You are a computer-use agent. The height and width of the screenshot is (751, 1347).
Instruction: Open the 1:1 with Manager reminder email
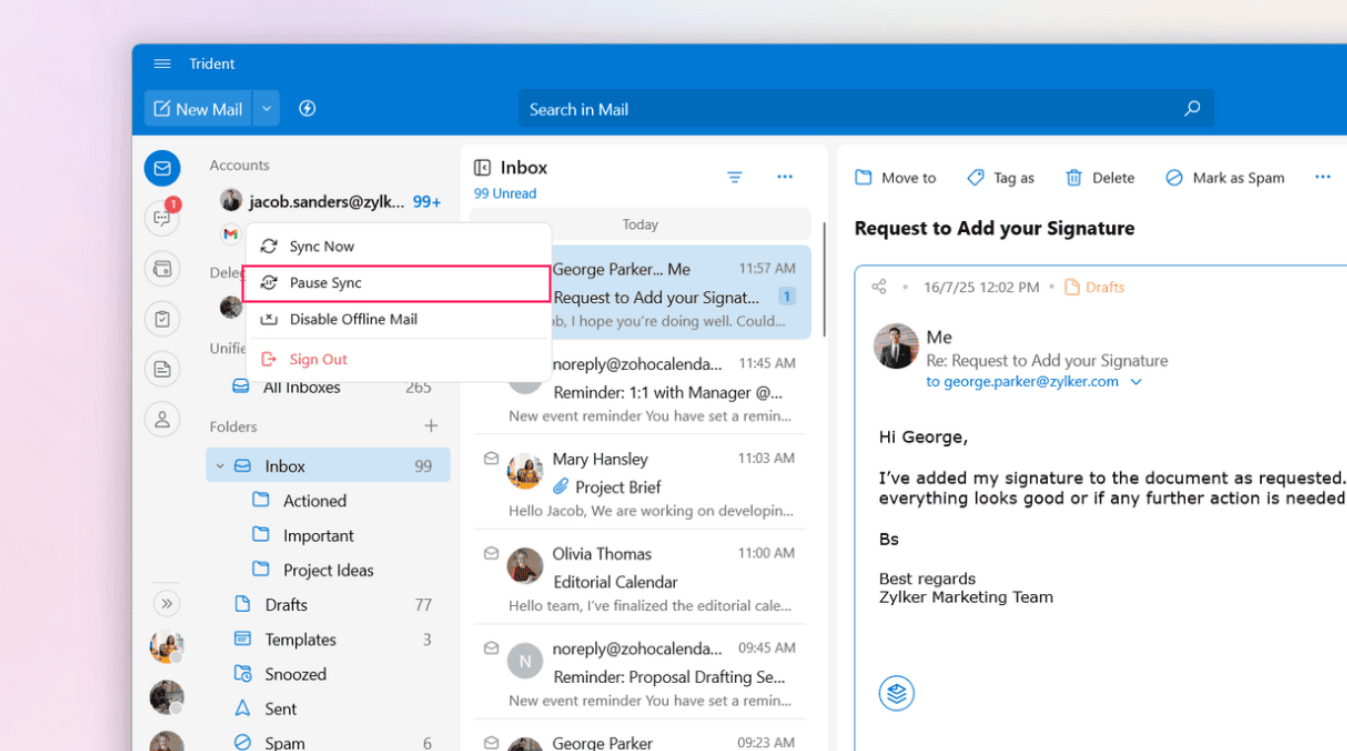click(640, 389)
